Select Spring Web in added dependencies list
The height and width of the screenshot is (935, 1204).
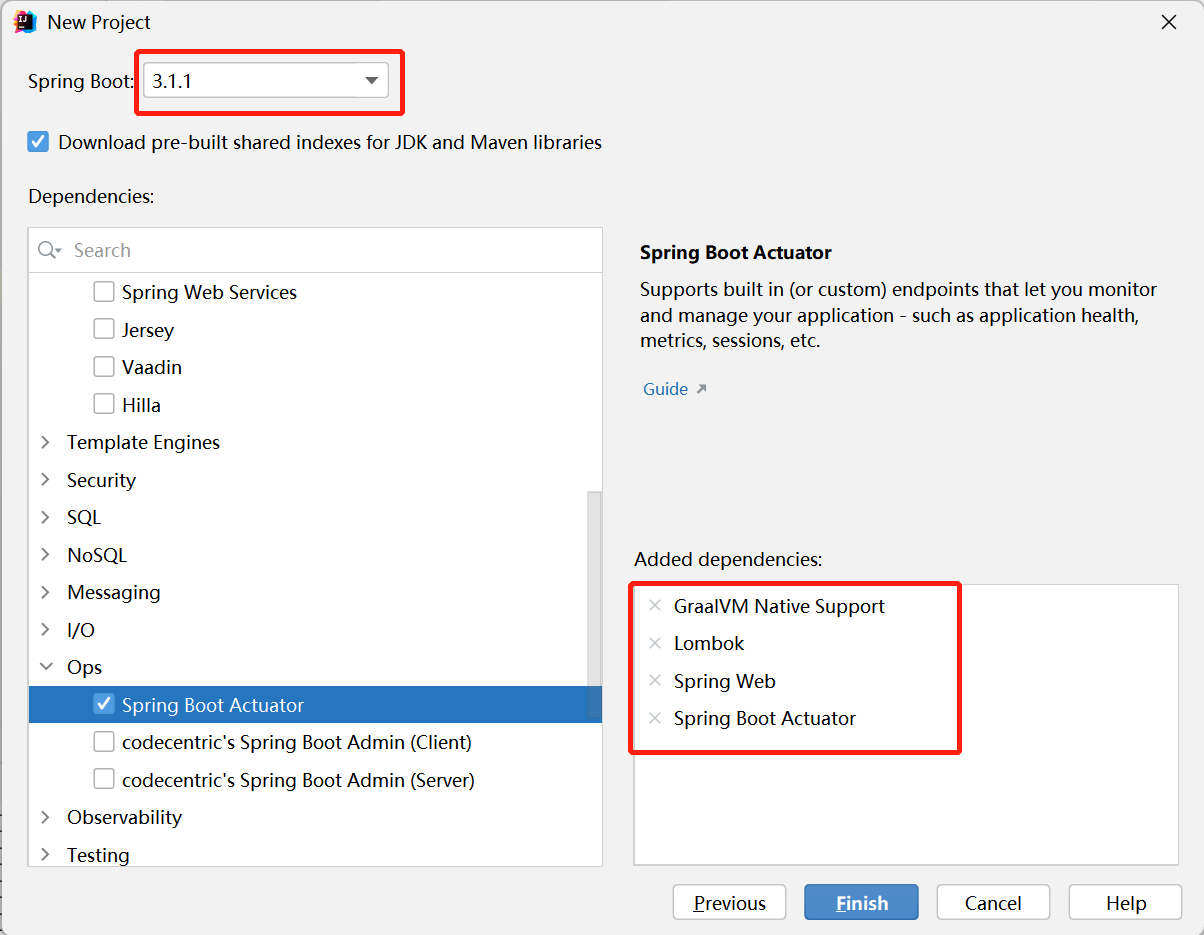[x=724, y=681]
